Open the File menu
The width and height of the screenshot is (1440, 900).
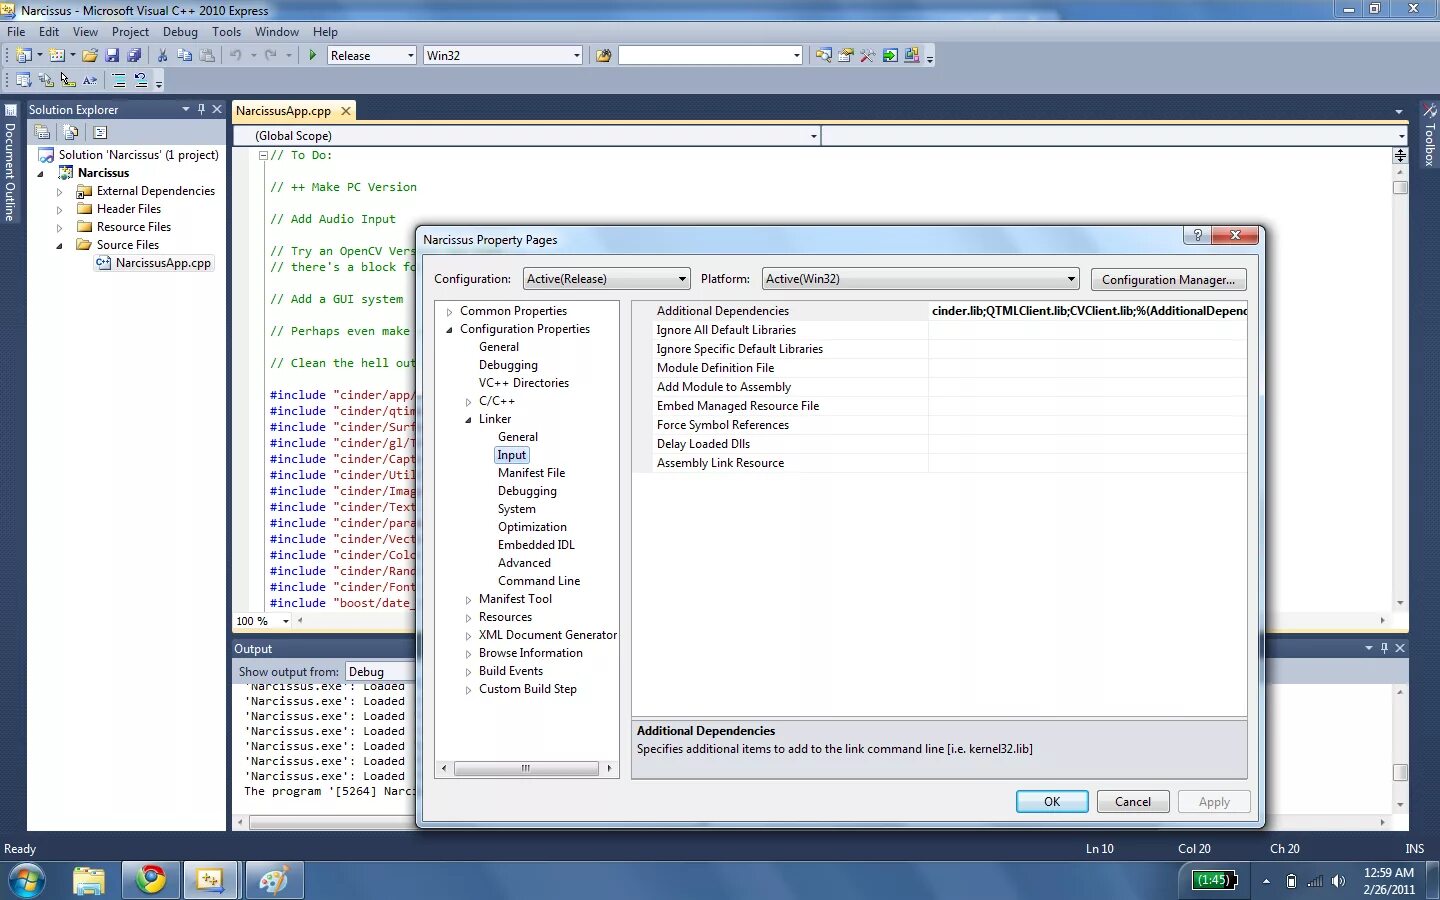(x=16, y=32)
